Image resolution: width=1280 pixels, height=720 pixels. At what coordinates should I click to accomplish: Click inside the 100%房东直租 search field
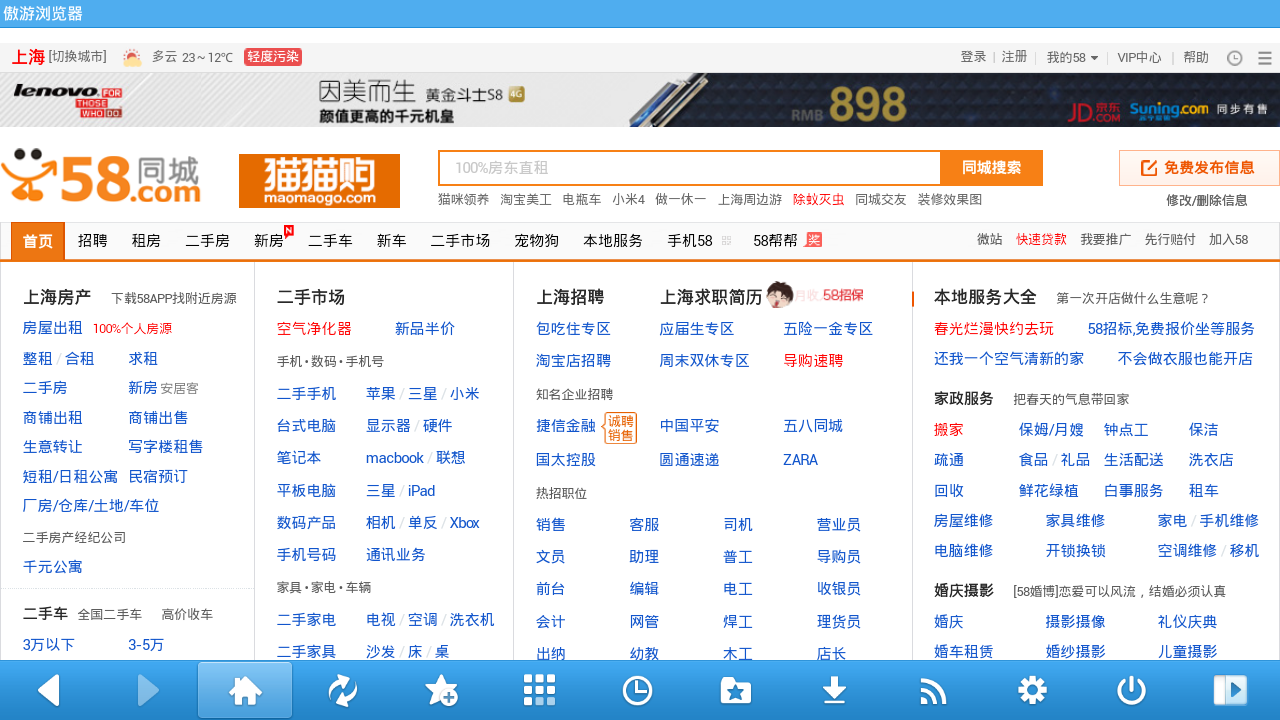pyautogui.click(x=690, y=168)
